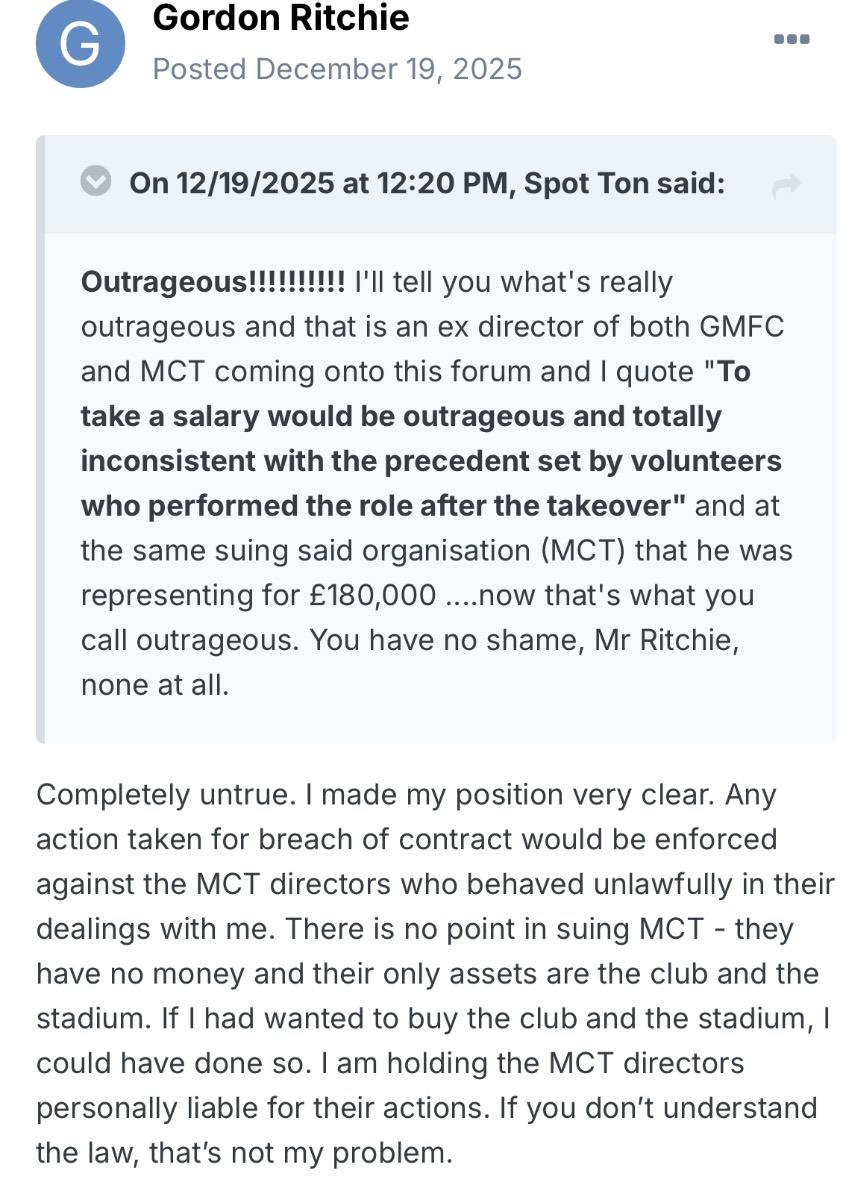The height and width of the screenshot is (1200, 843).
Task: Click the word Posted beside the date
Action: click(199, 69)
